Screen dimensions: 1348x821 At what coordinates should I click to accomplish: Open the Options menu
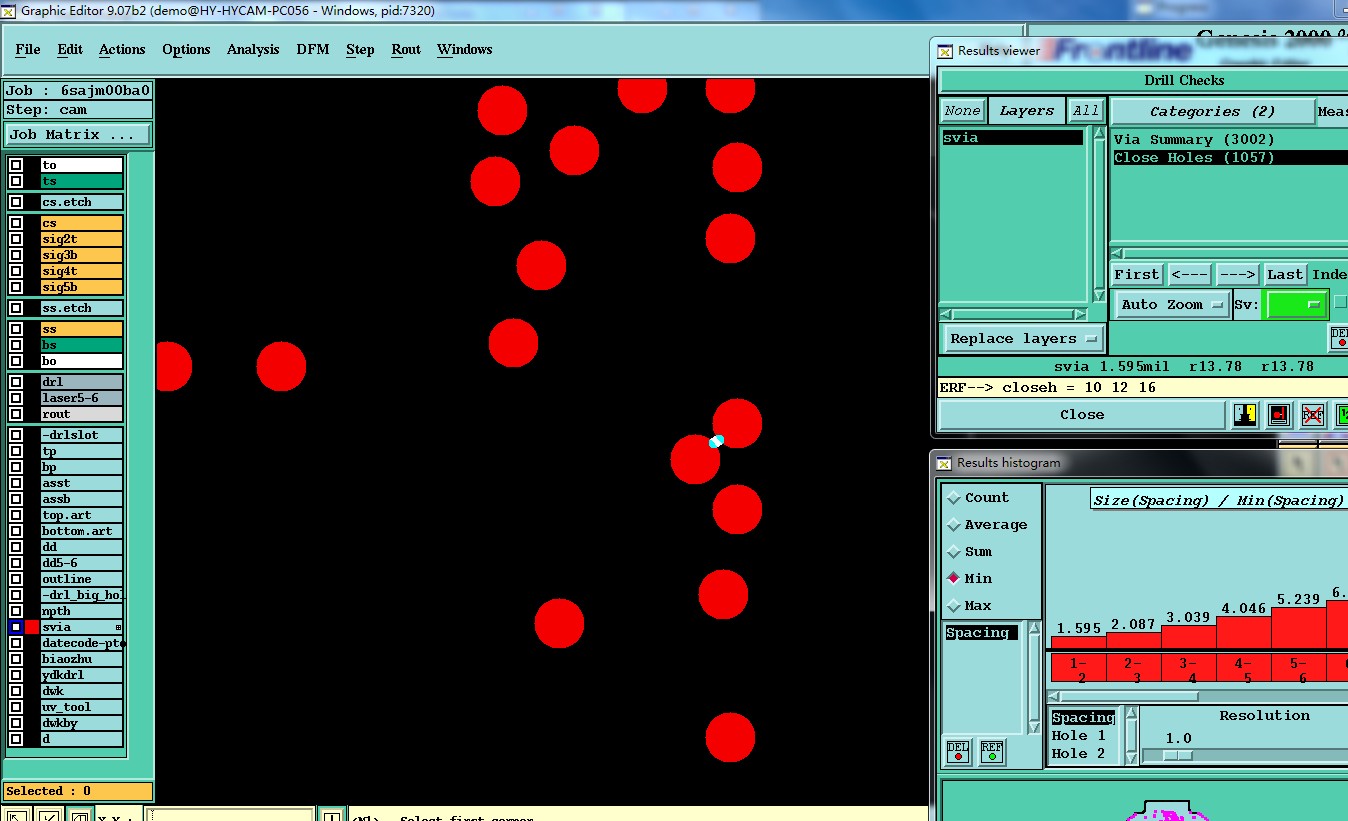[186, 49]
